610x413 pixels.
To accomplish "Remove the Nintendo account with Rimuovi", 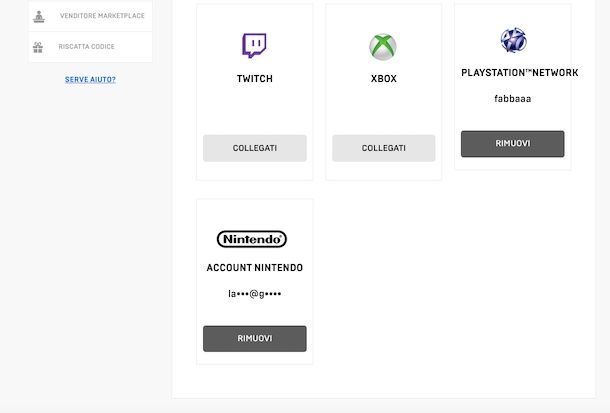I will pos(254,339).
